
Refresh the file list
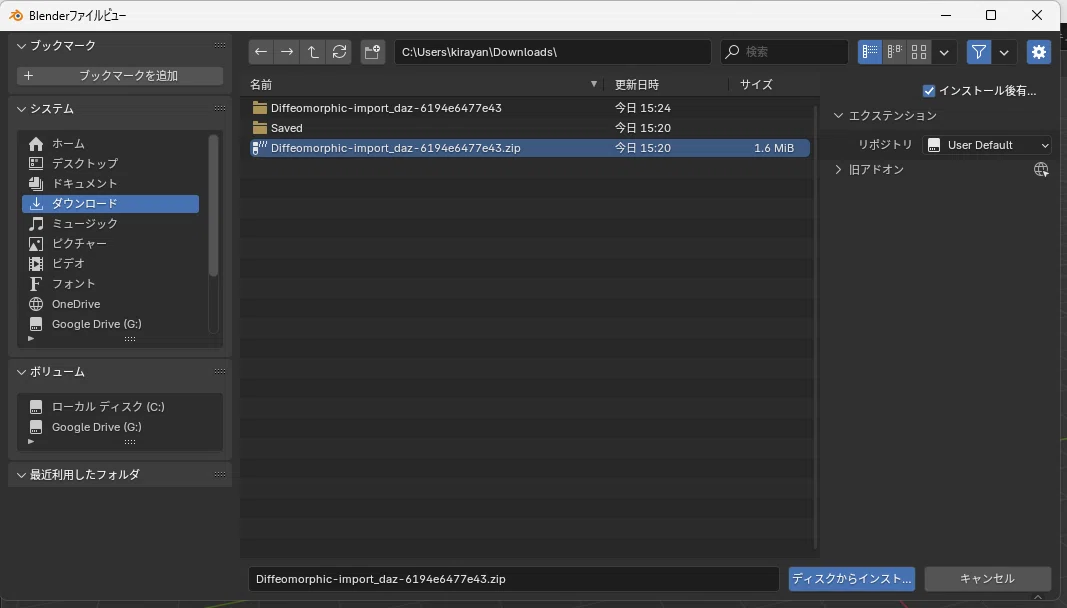(339, 52)
